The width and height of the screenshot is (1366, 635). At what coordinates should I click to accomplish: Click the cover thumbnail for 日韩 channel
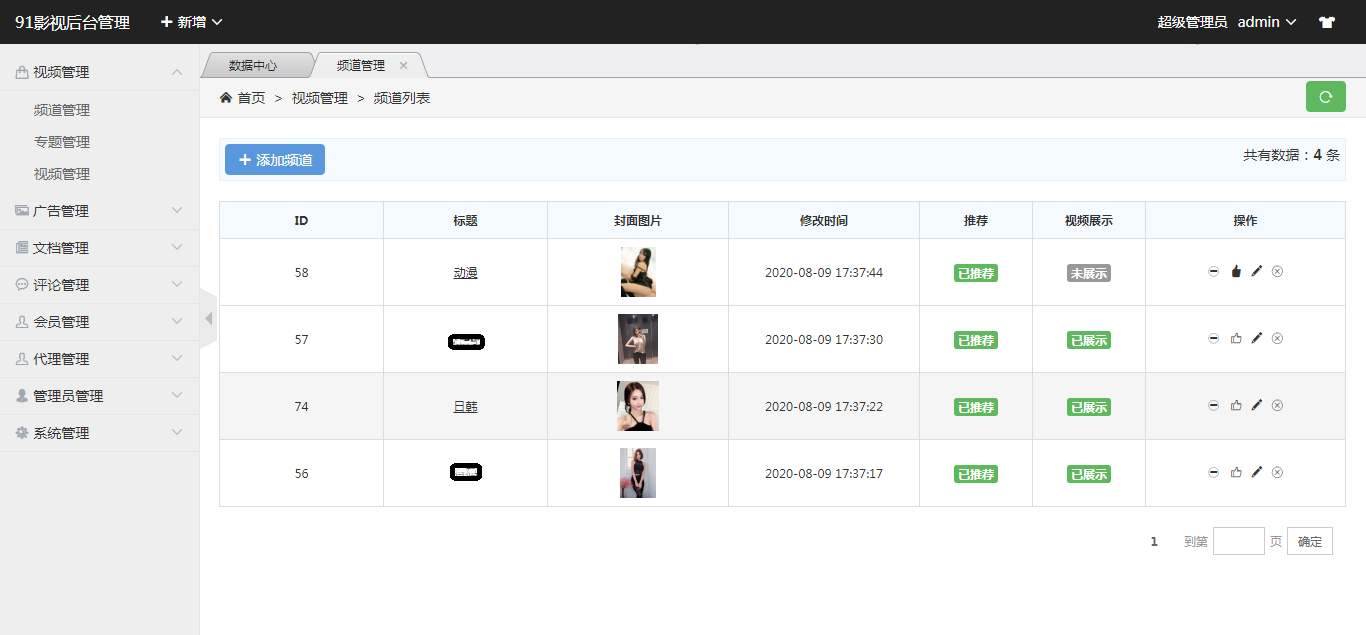pos(638,406)
